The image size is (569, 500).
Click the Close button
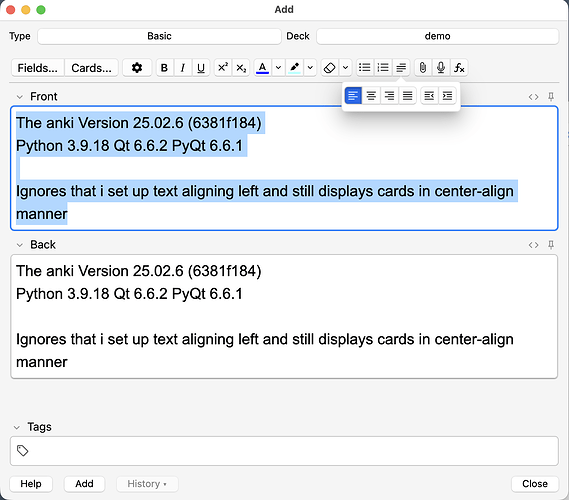pyautogui.click(x=535, y=484)
